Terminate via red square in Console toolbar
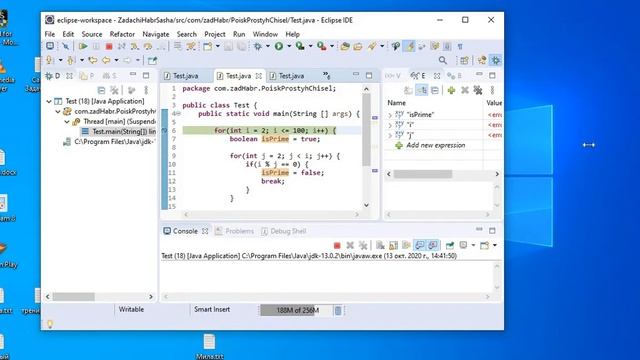The image size is (640, 360). 337,245
